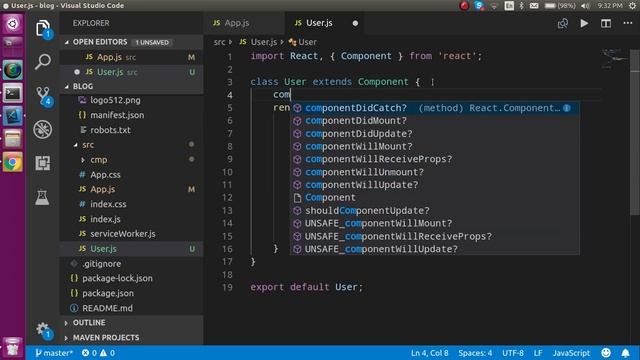Click User.js breadcrumb in editor path

(258, 42)
